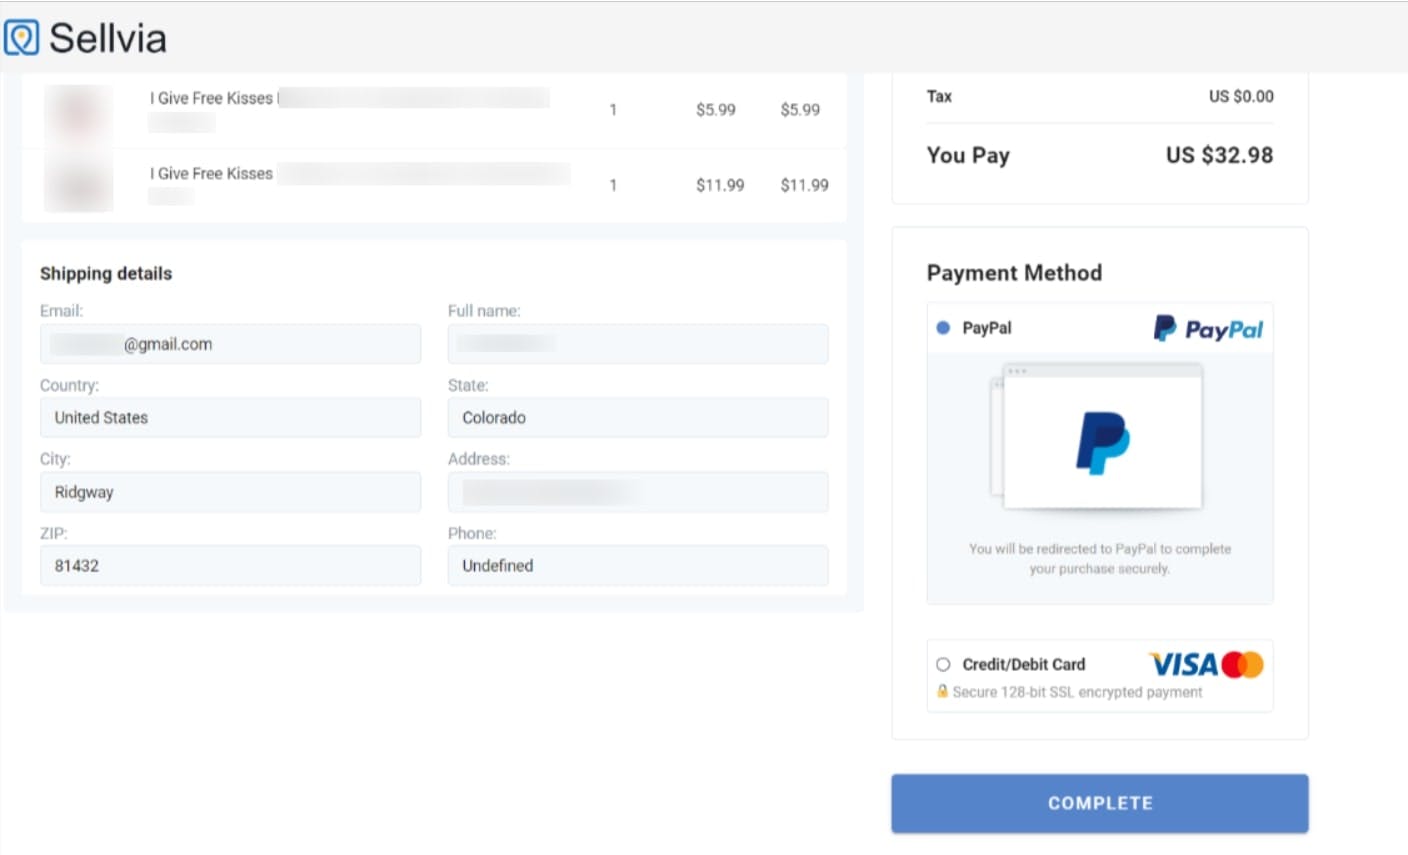Click the large PayPal redirect illustration

coord(1100,438)
